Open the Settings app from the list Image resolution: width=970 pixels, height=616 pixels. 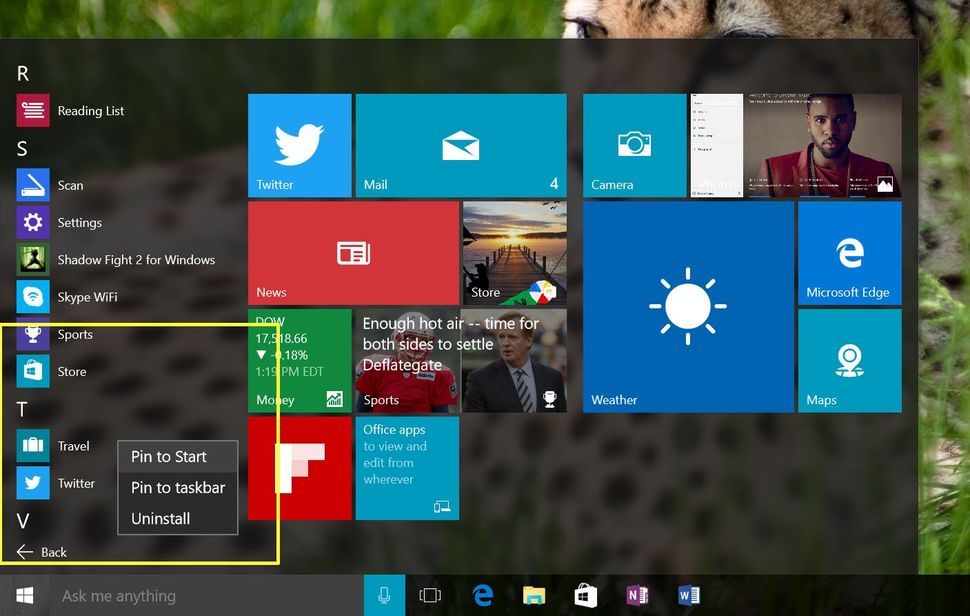78,222
